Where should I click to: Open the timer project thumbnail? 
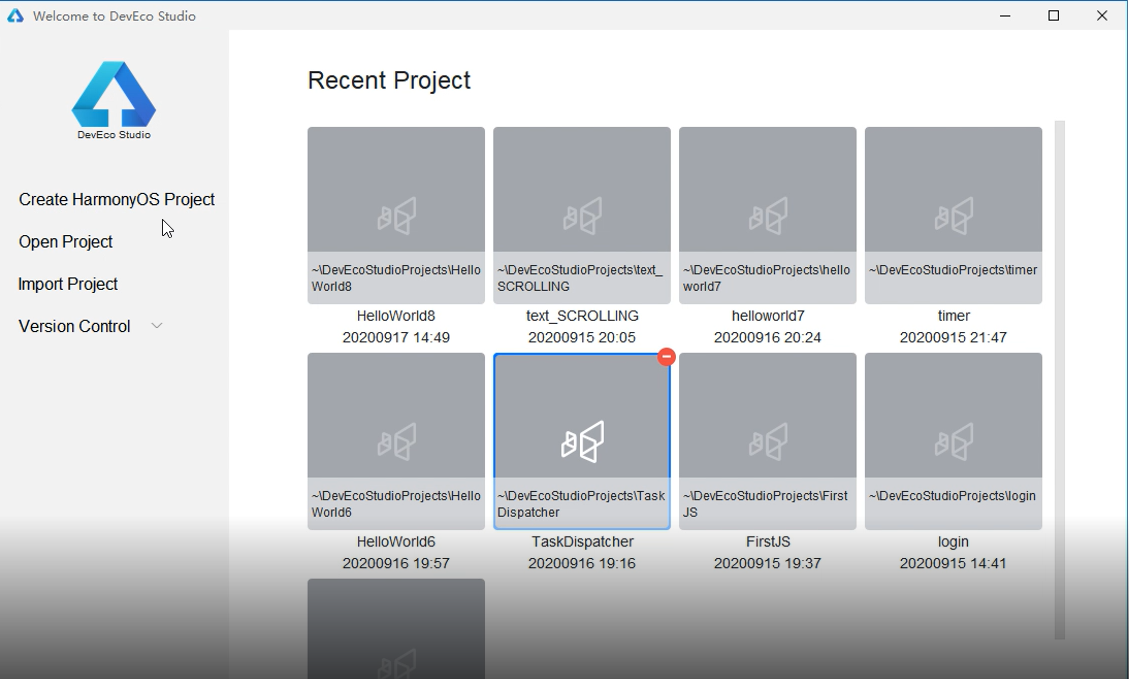coord(953,215)
